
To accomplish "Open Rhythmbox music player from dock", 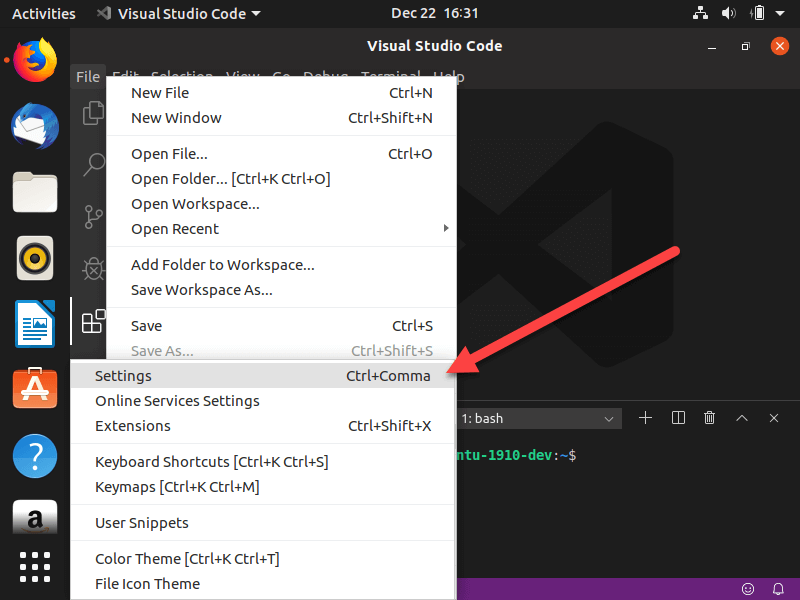I will (35, 258).
